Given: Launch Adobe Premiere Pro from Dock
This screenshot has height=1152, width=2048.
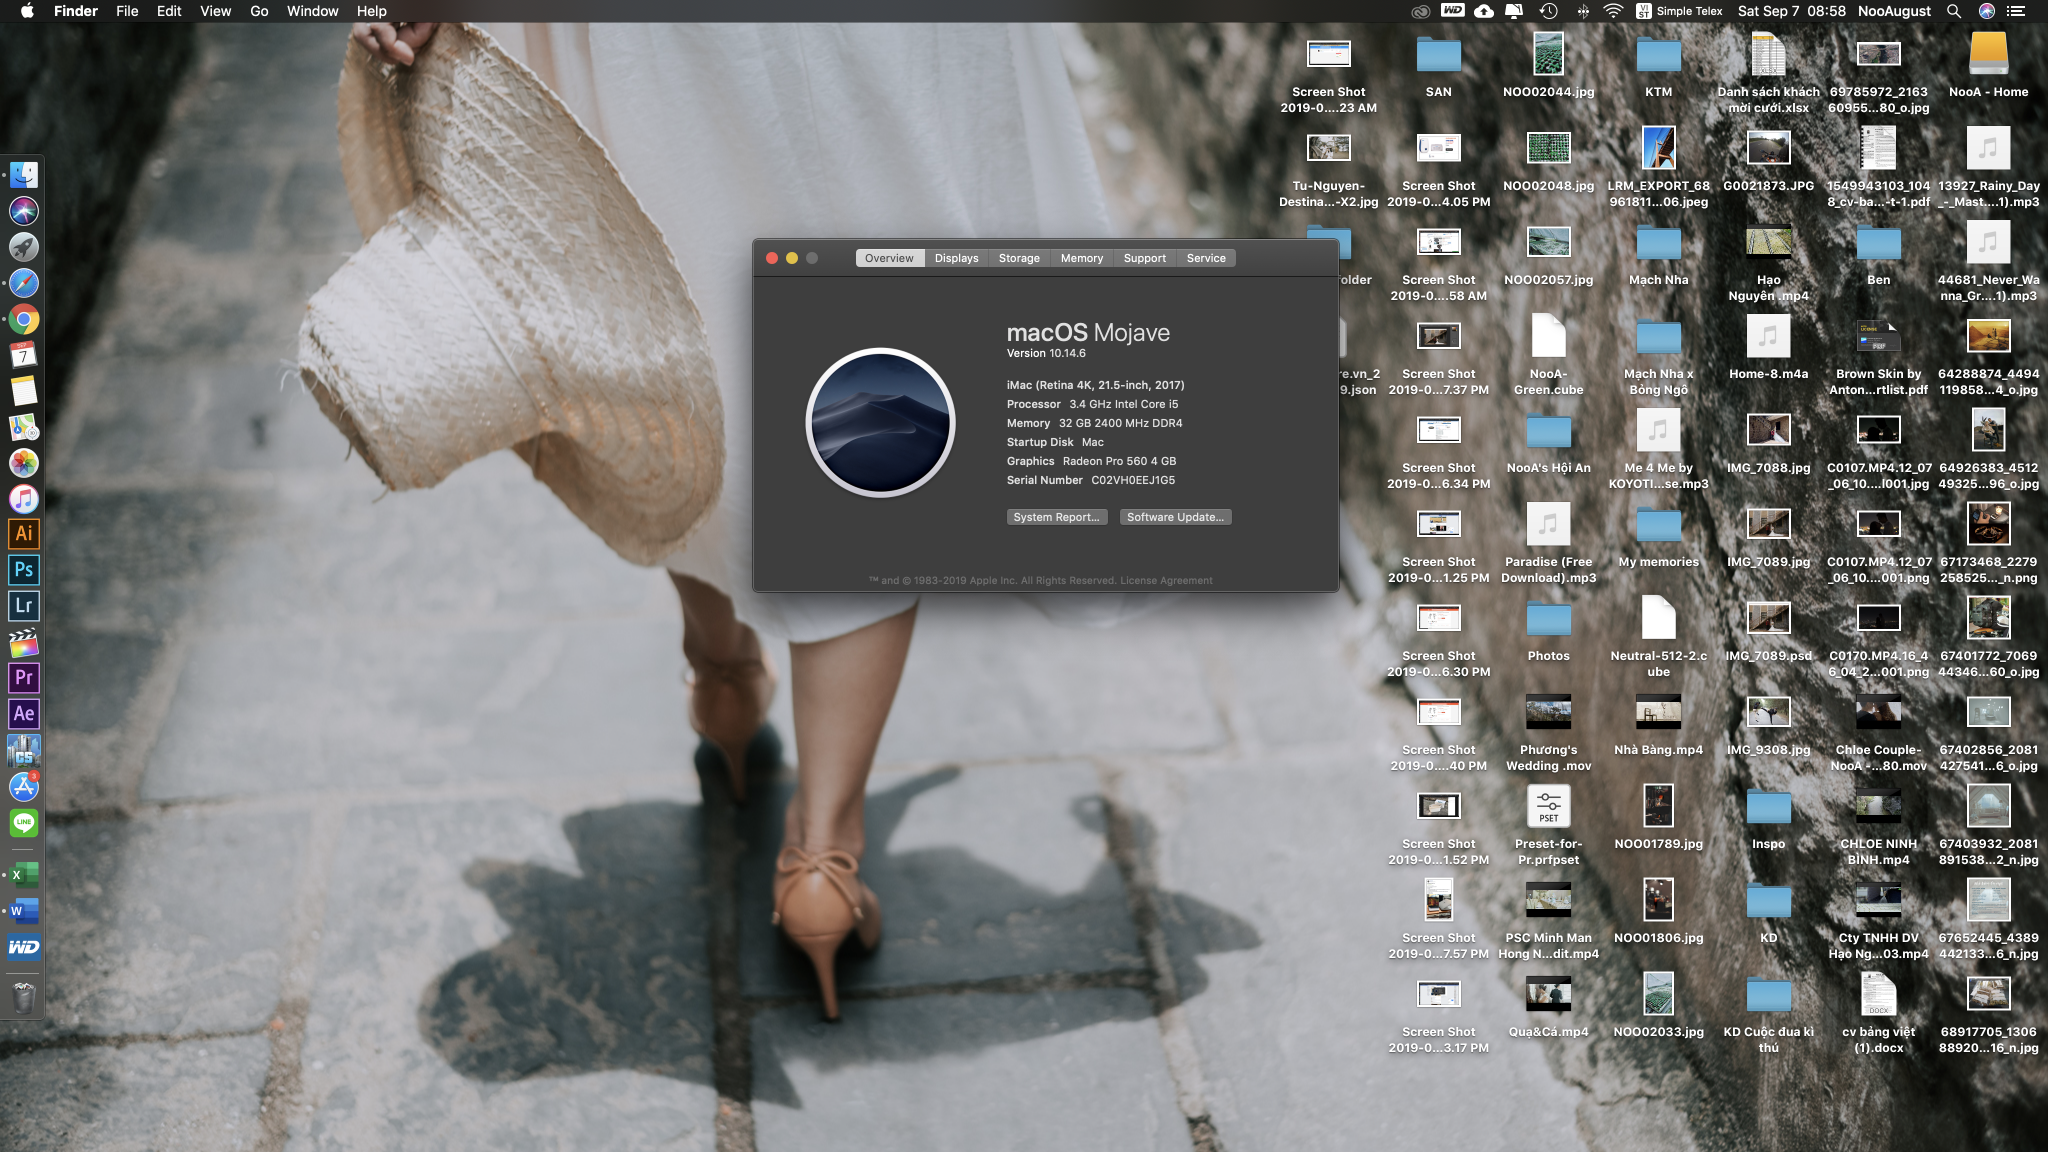Looking at the screenshot, I should point(24,678).
